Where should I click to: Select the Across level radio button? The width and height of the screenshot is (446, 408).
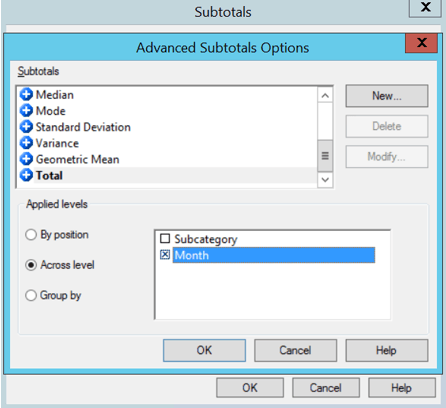pyautogui.click(x=31, y=265)
